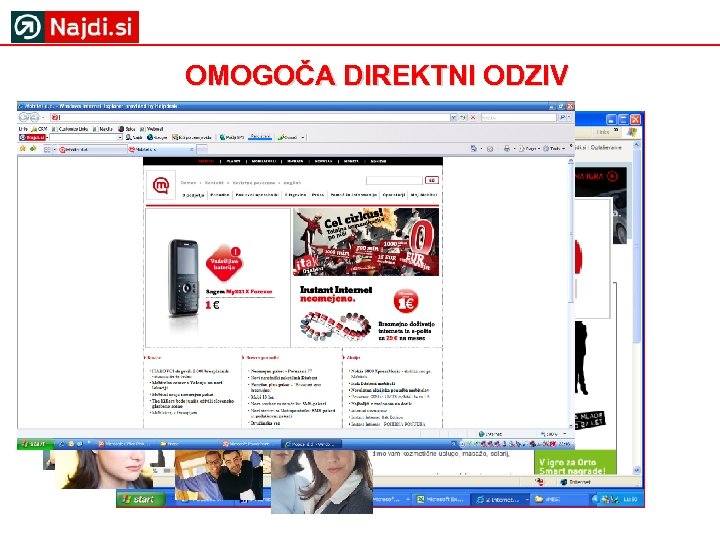This screenshot has width=720, height=540.
Task: Click the black mobile phone product image
Action: coord(183,277)
